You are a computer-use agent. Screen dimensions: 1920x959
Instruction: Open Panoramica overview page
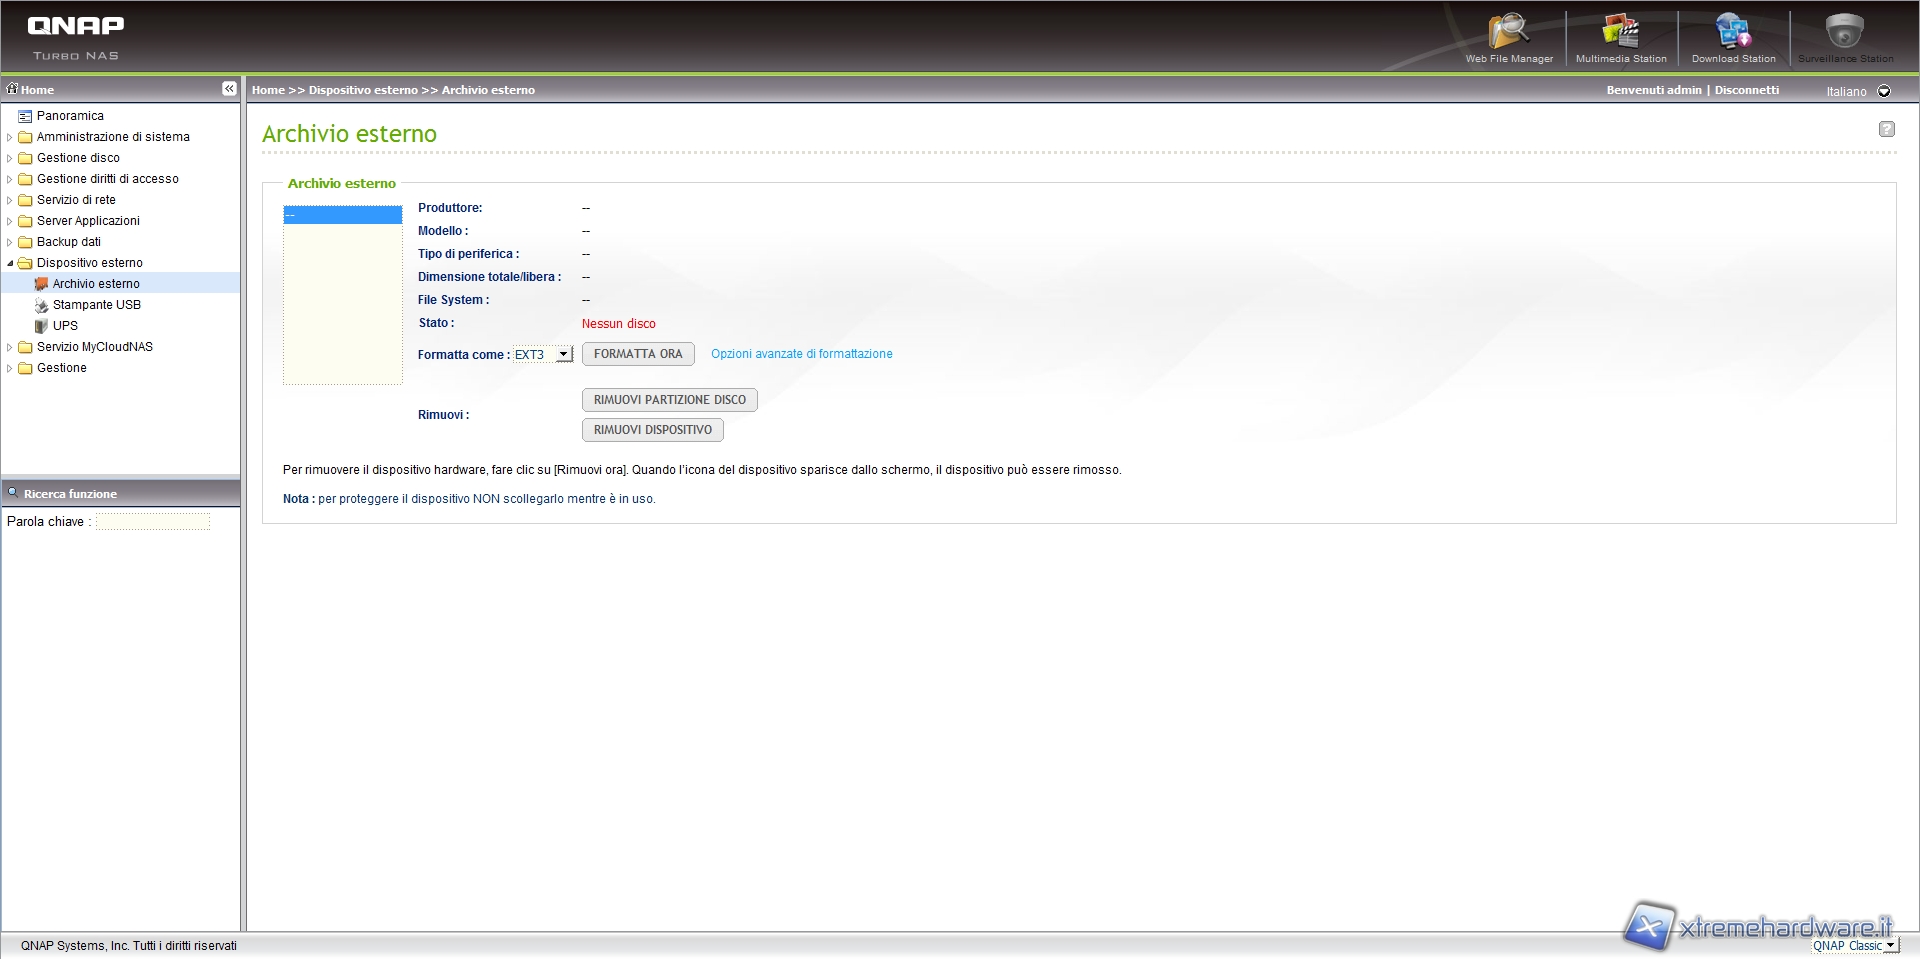[x=70, y=116]
